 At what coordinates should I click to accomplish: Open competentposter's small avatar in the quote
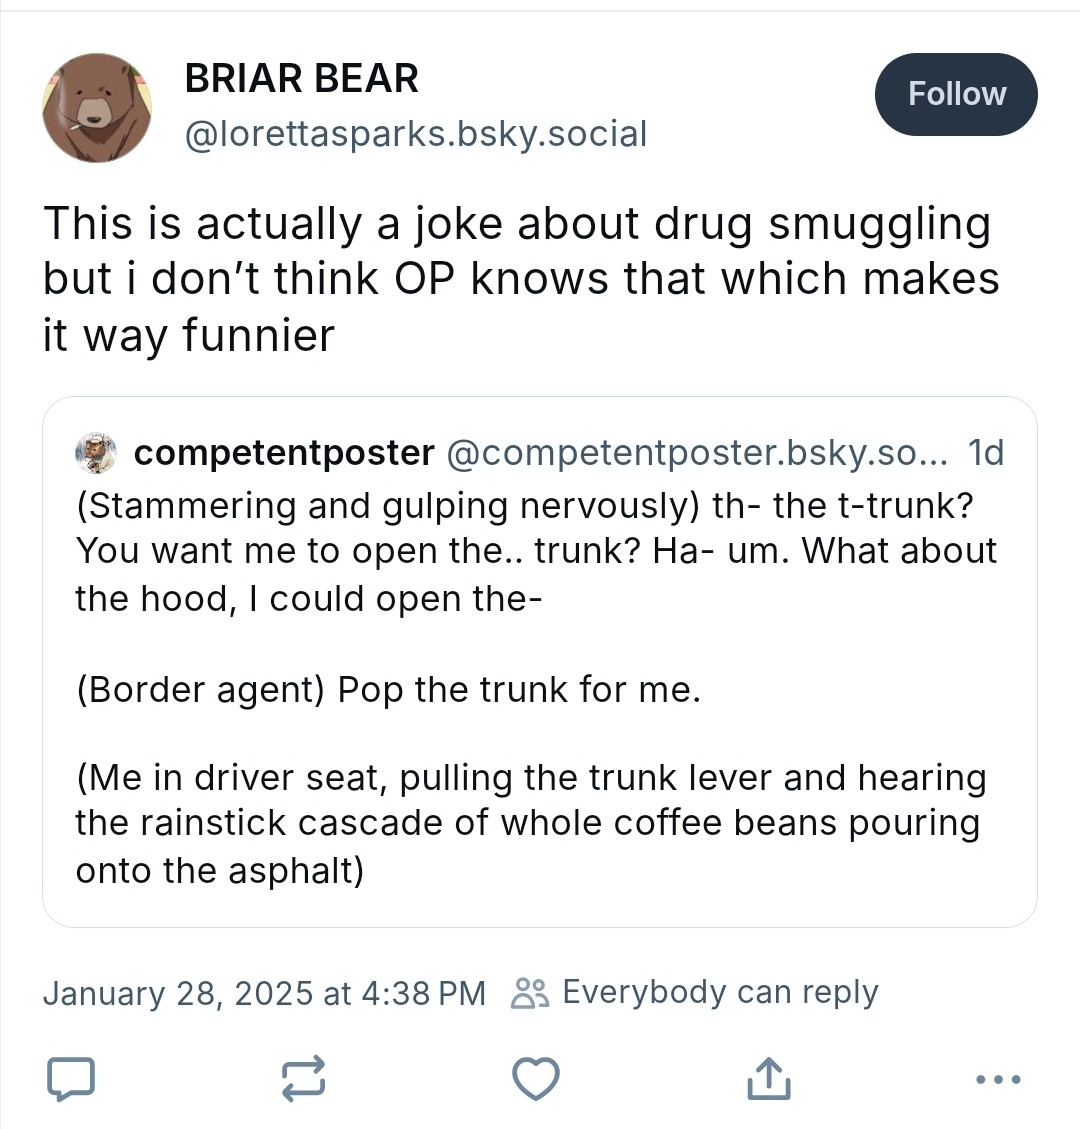(96, 453)
